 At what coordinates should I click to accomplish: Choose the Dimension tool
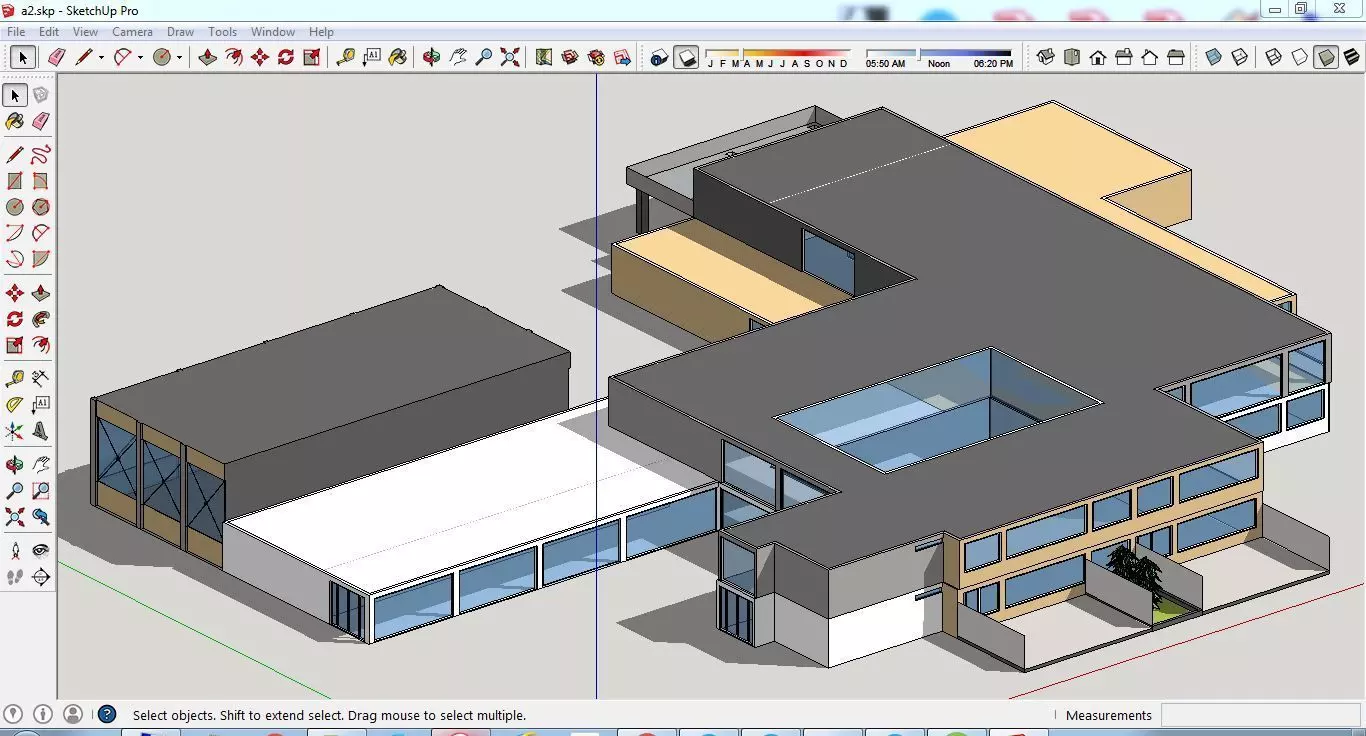(40, 378)
